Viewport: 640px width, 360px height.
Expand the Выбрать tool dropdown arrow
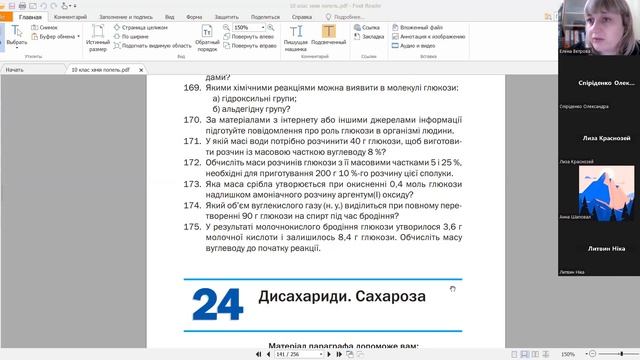pos(17,48)
